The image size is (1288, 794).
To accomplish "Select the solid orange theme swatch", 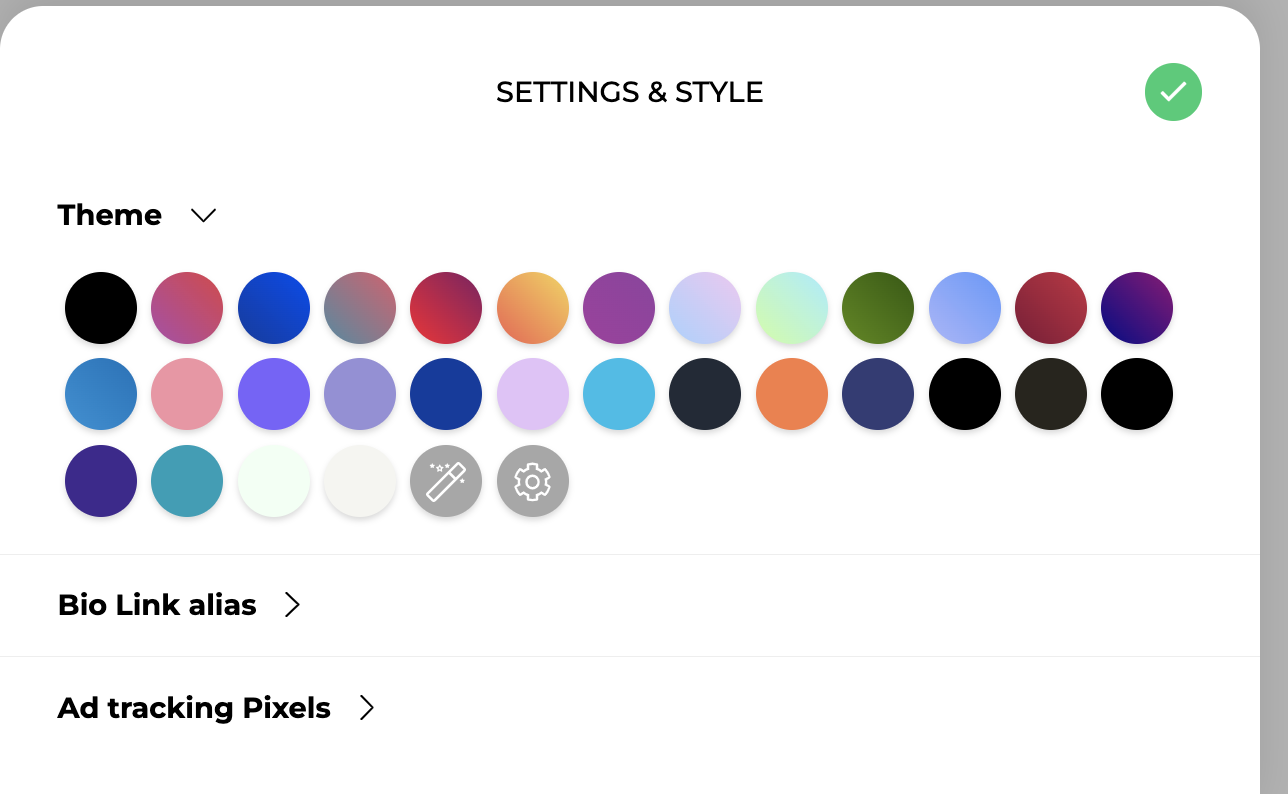I will (791, 394).
